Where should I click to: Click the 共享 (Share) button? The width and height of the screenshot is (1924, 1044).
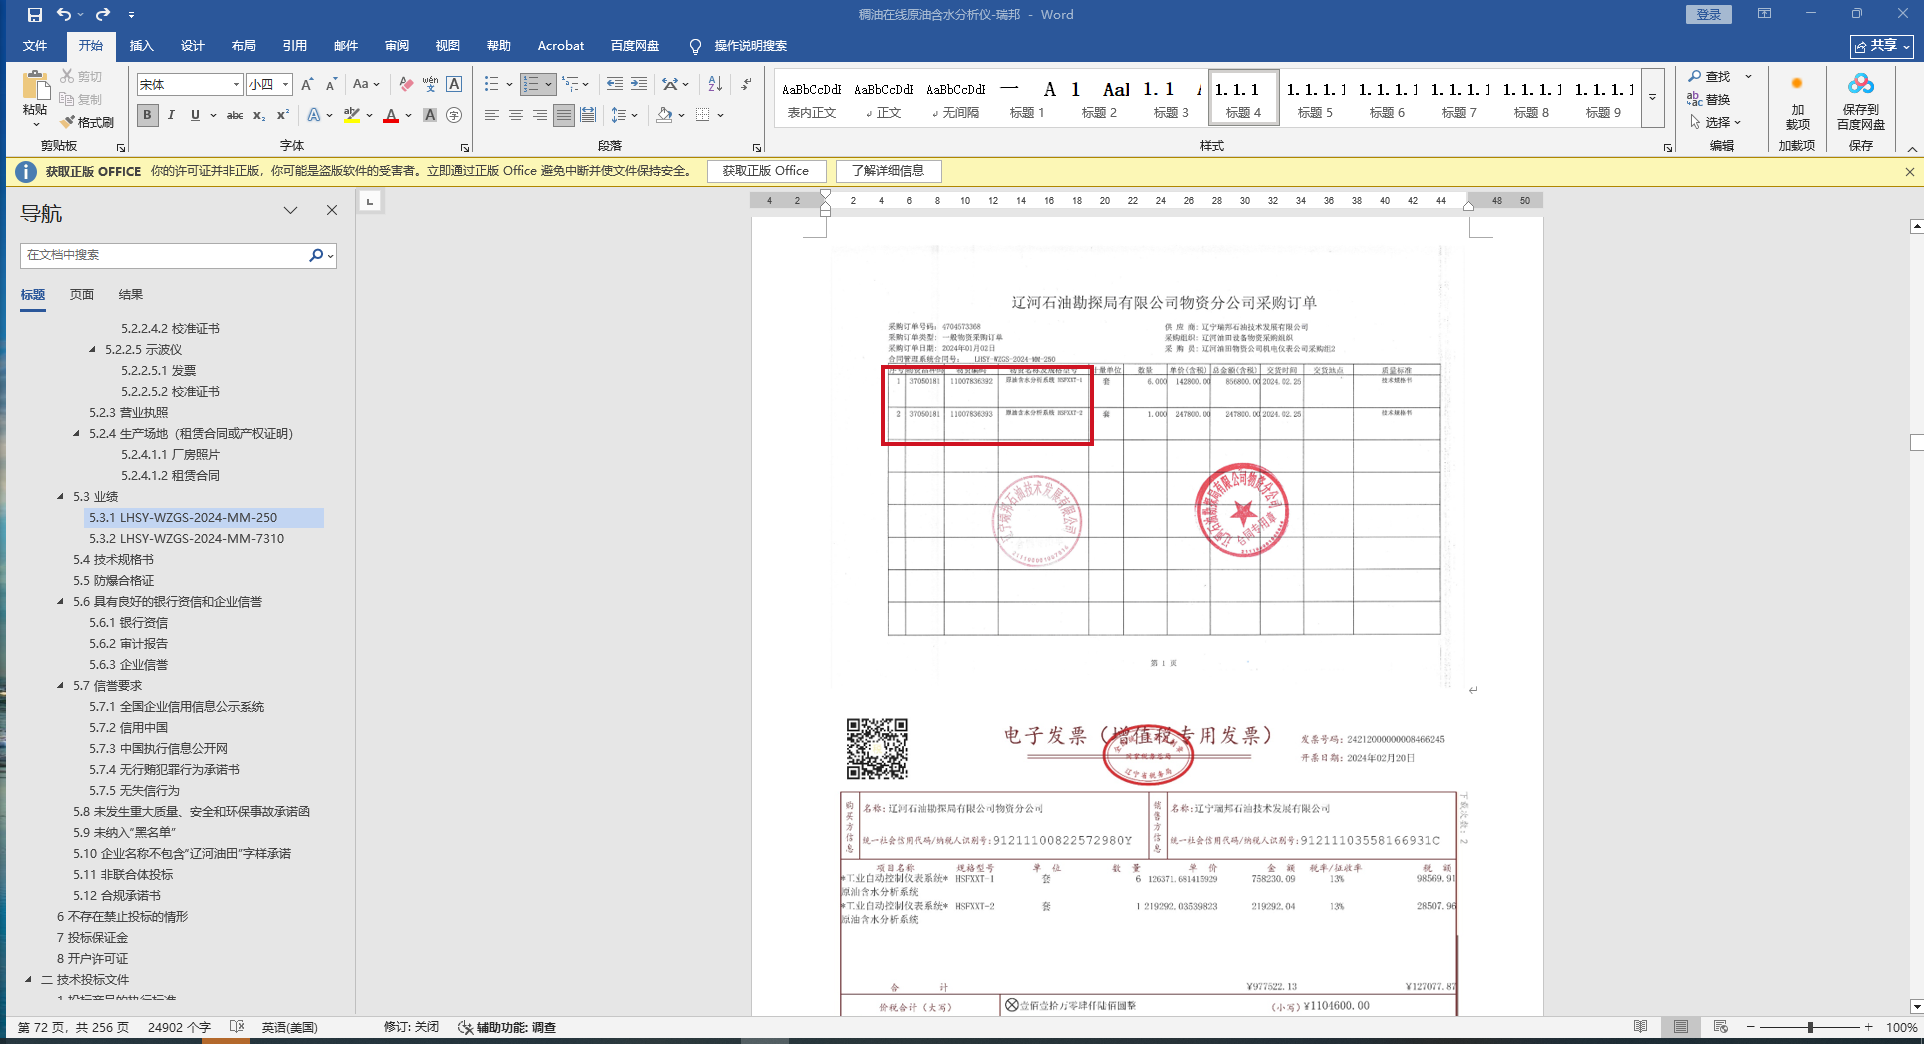(1881, 46)
